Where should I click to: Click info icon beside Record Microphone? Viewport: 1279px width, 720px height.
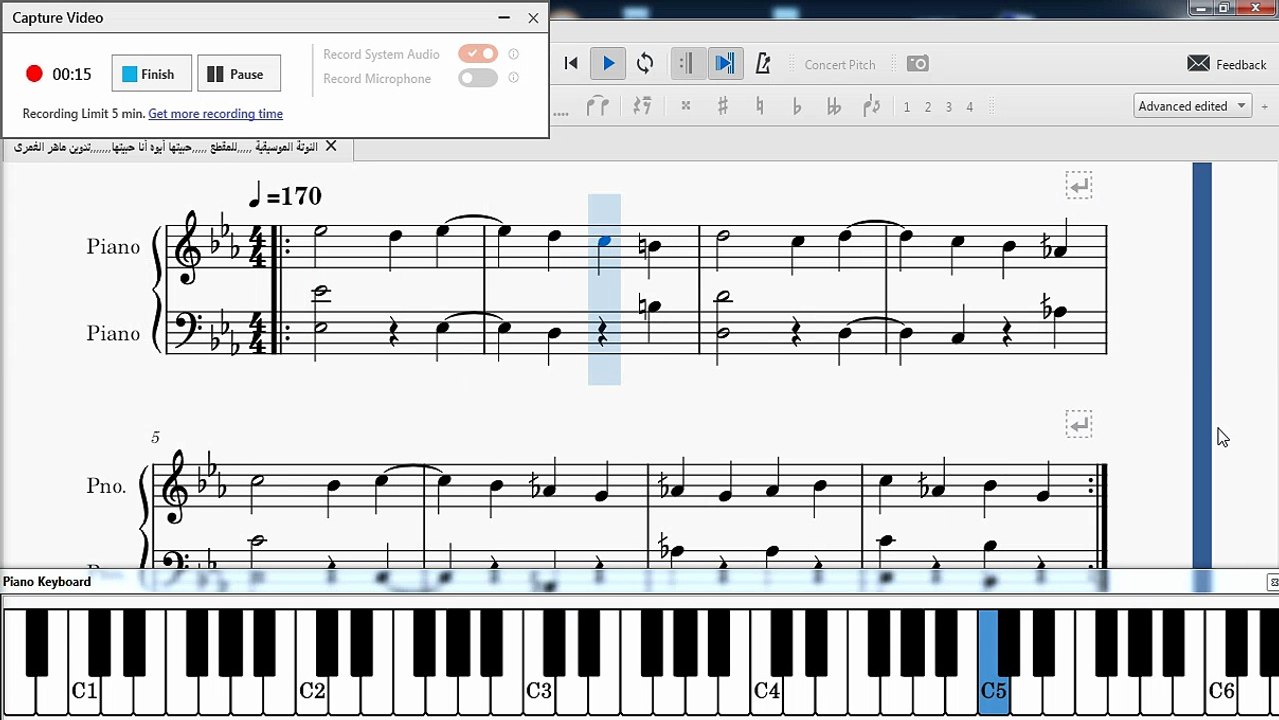pos(514,78)
